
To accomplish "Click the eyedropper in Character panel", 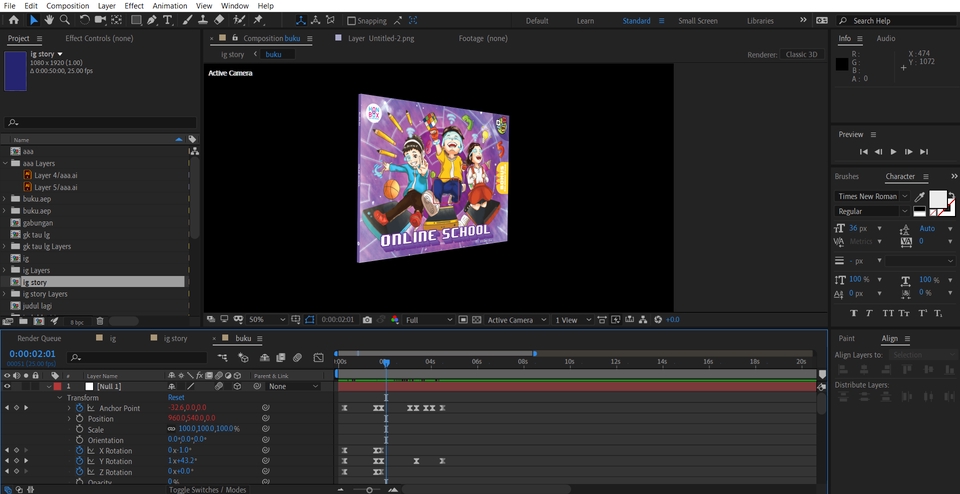I will (x=919, y=197).
